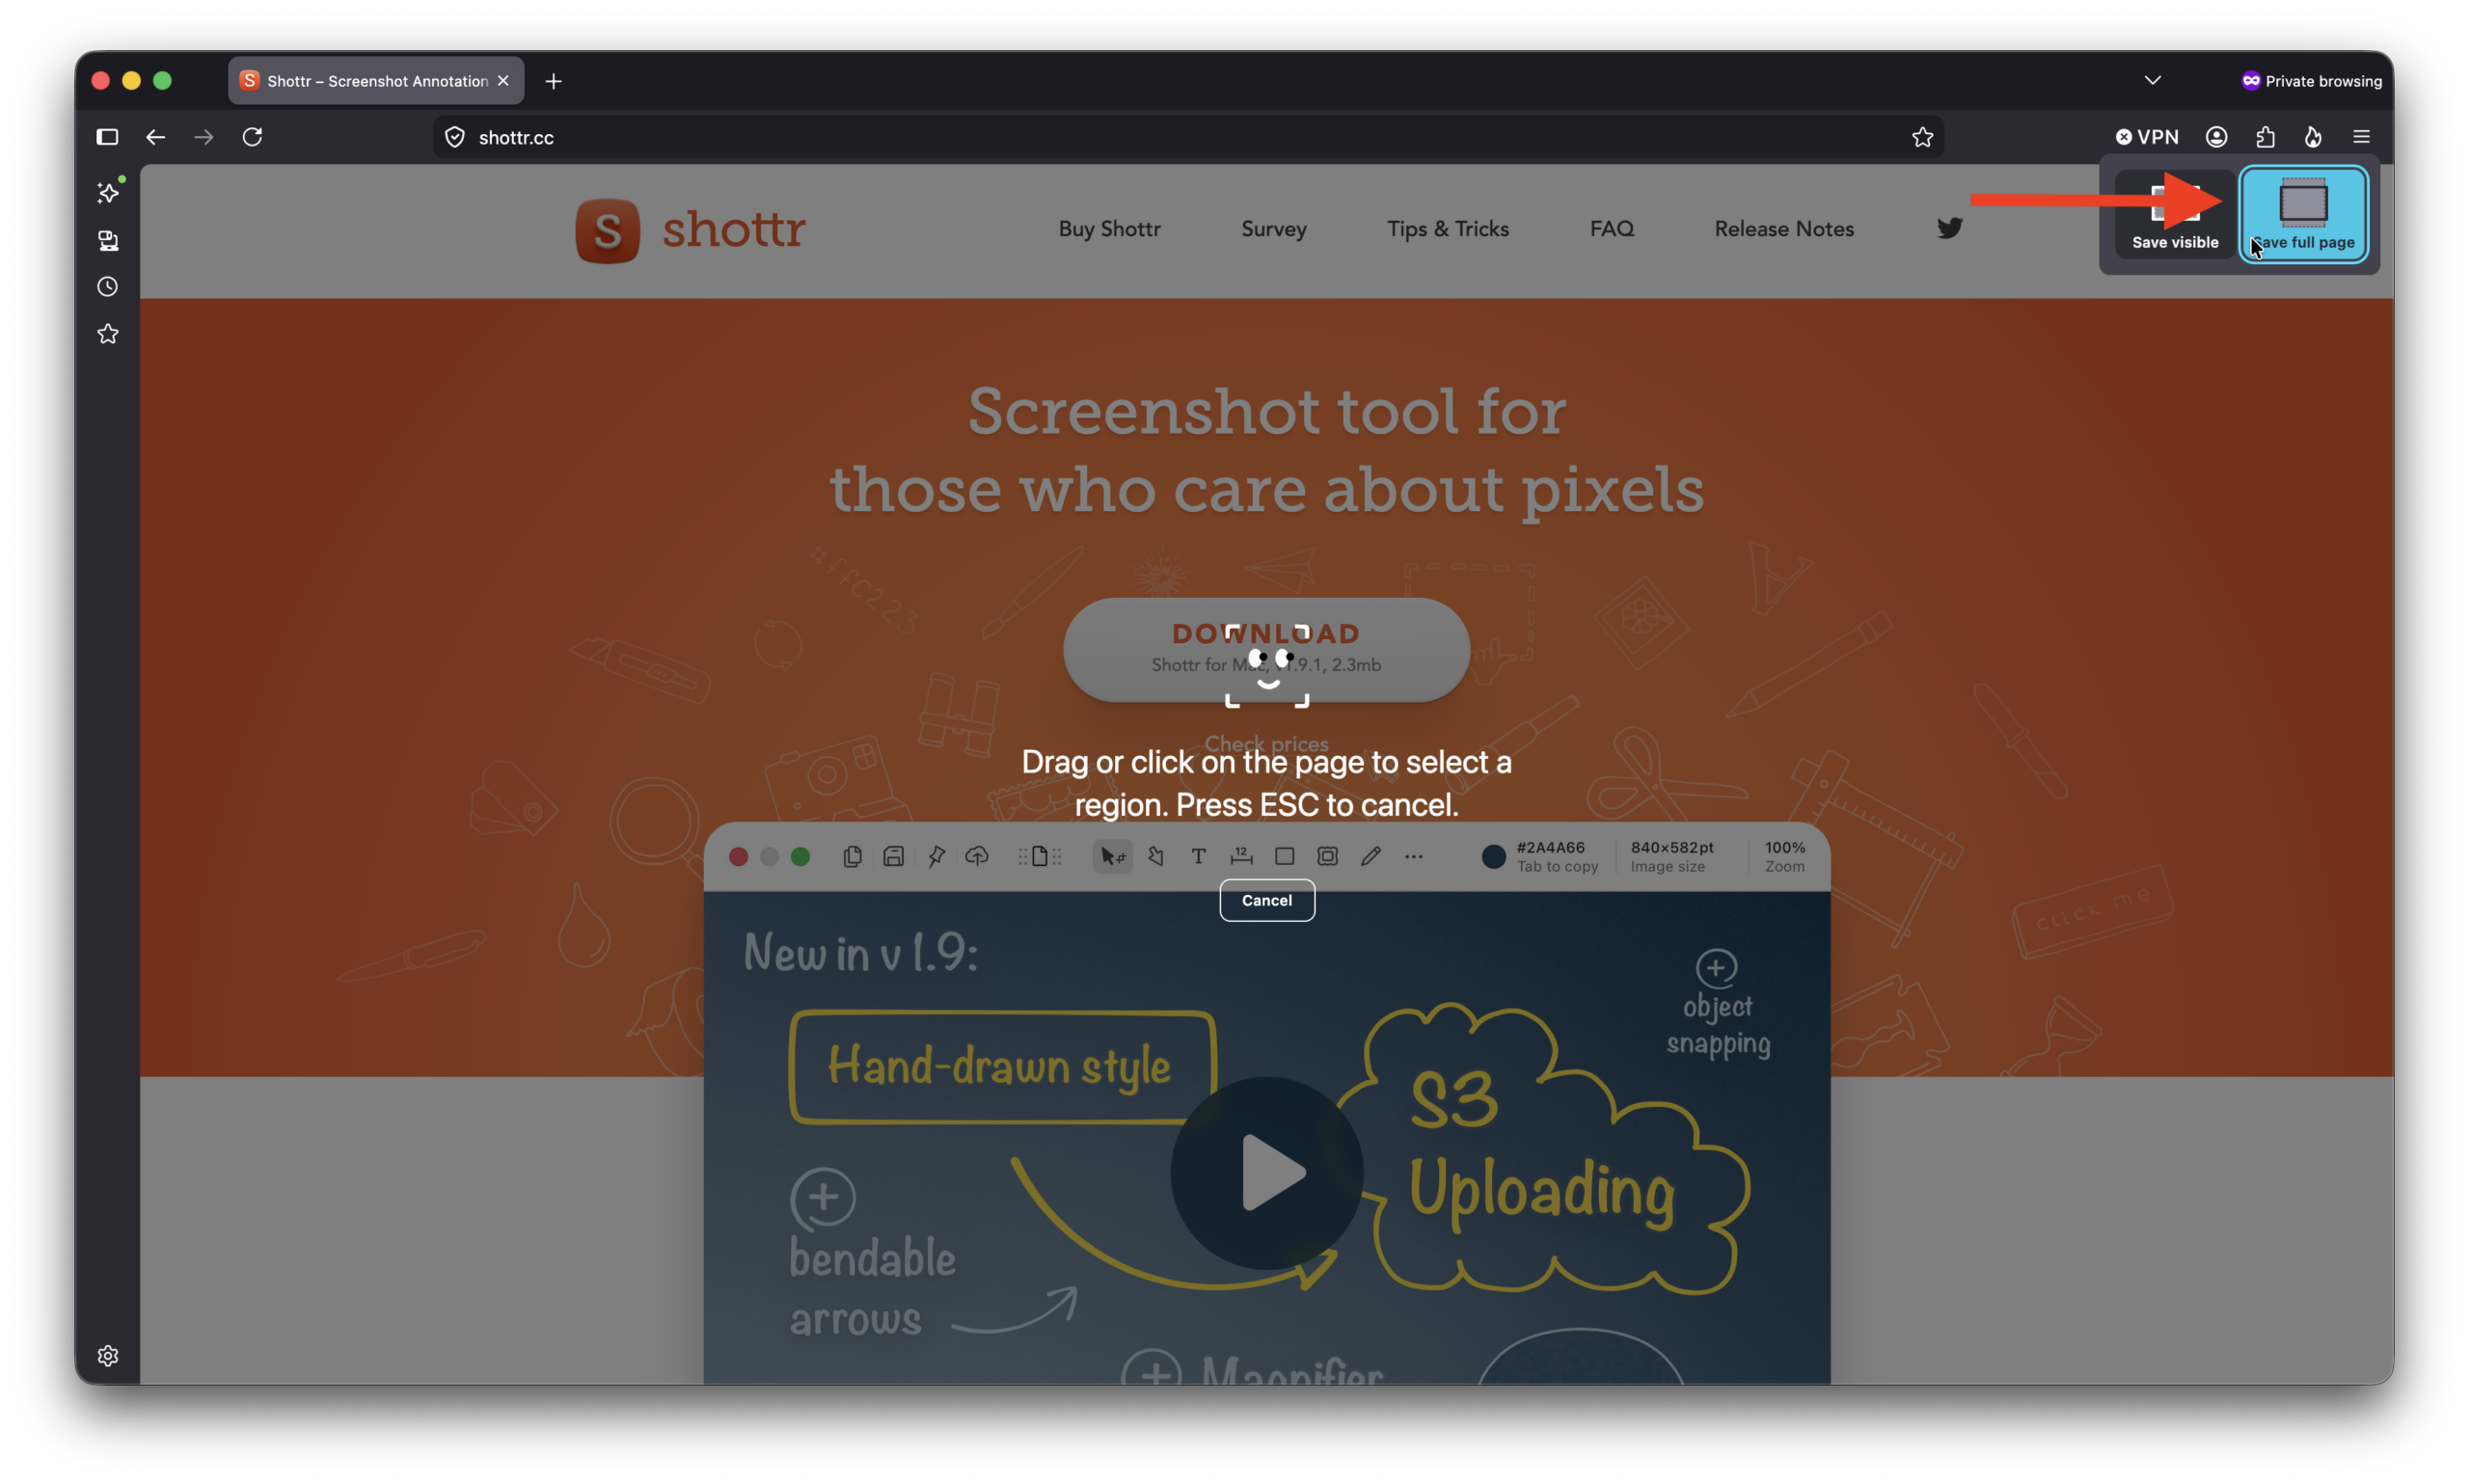
Task: Open the hamburger Easy Setup menu
Action: [2360, 137]
